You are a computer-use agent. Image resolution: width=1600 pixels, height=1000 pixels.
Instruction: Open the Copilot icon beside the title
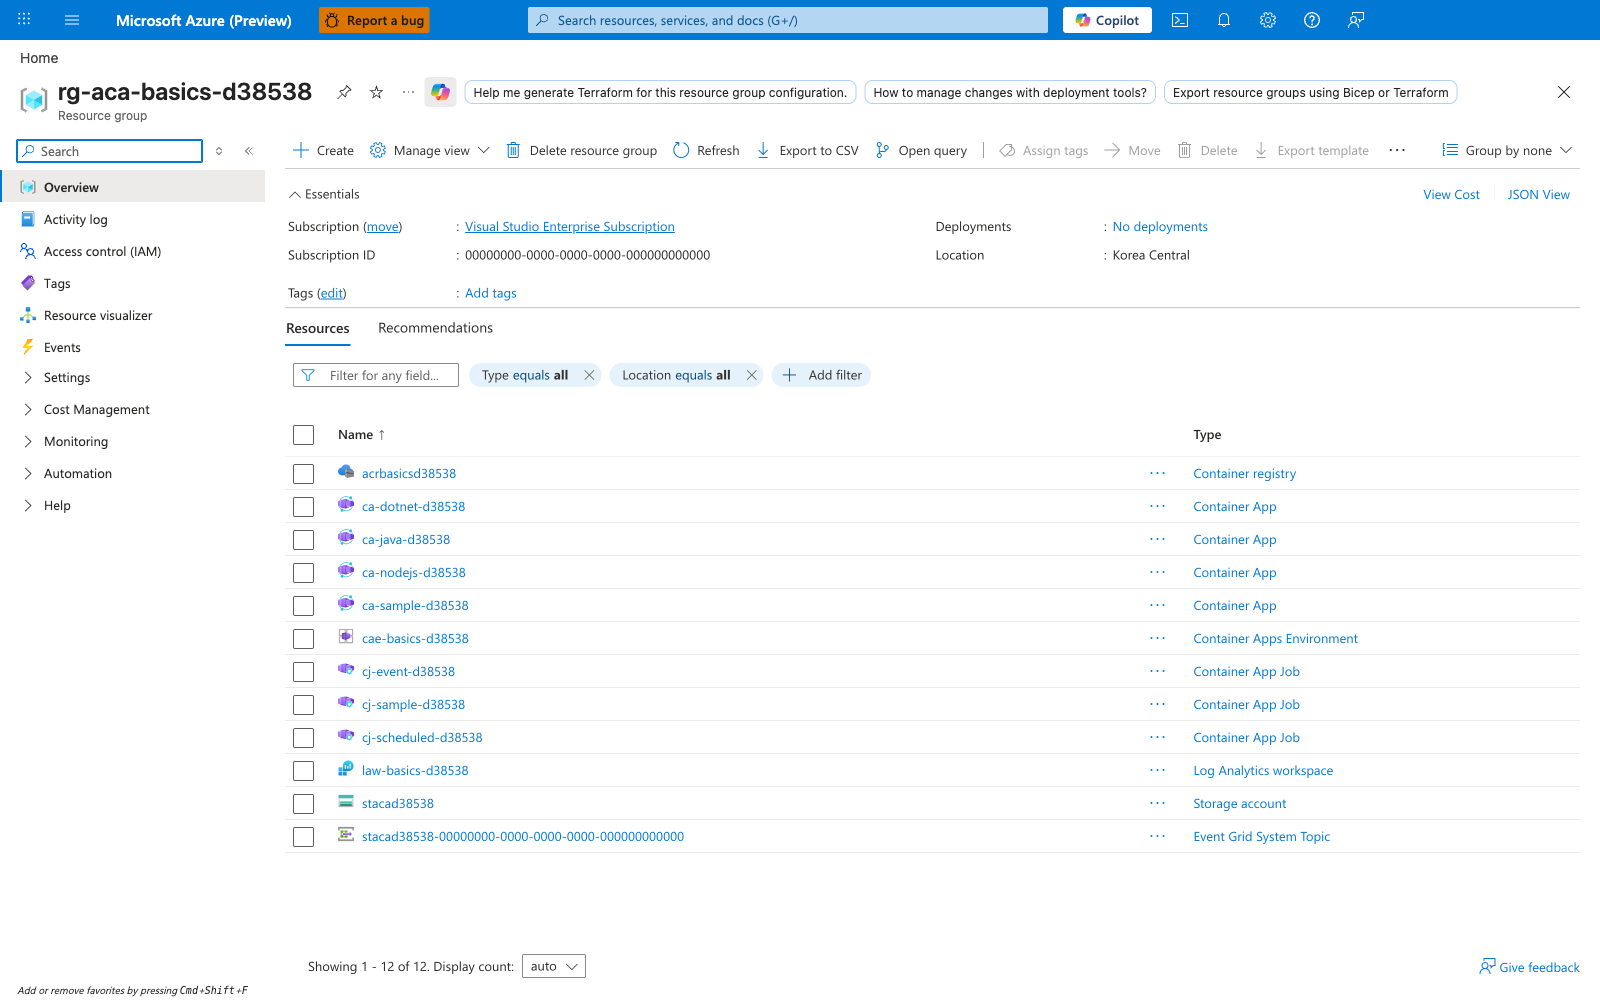[x=440, y=92]
